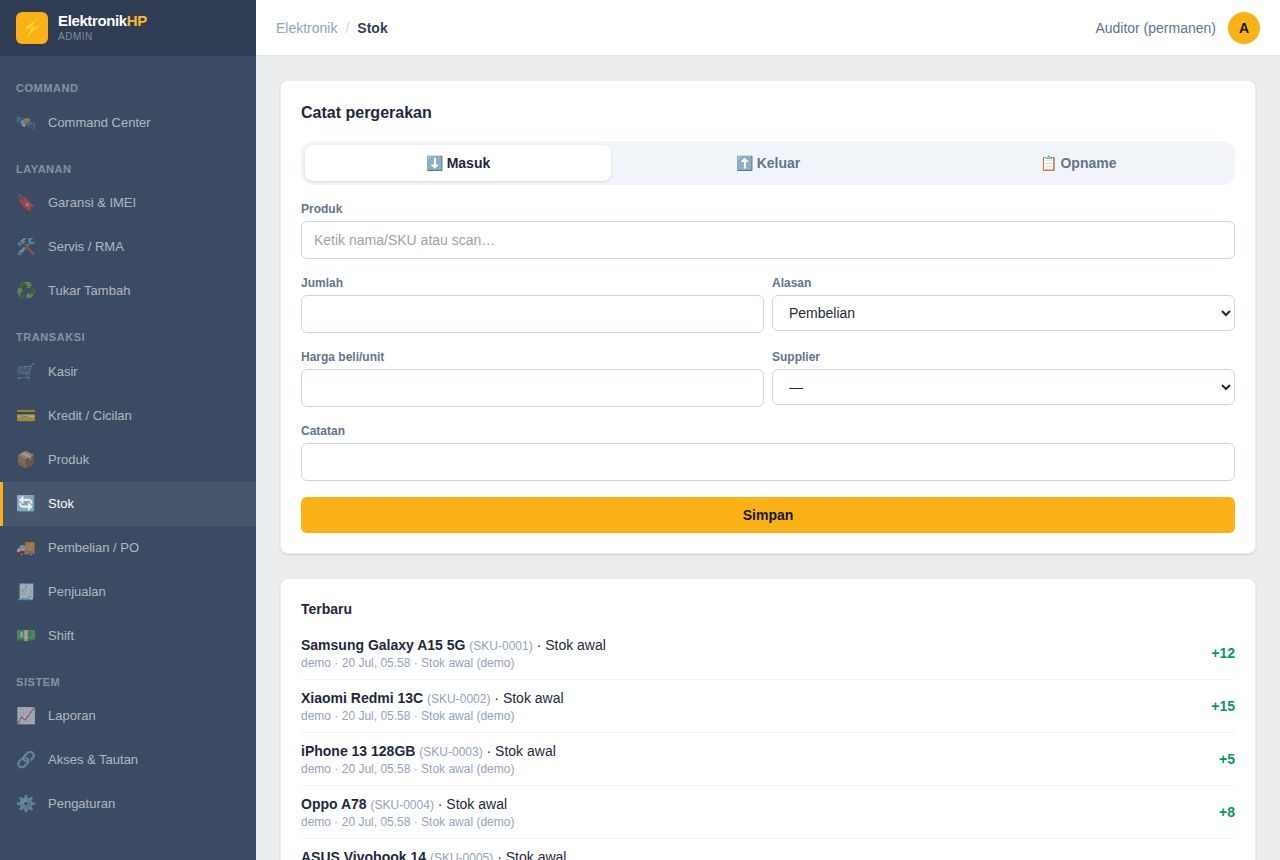The width and height of the screenshot is (1280, 860).
Task: Click the +5 quantity value
Action: [x=1227, y=759]
